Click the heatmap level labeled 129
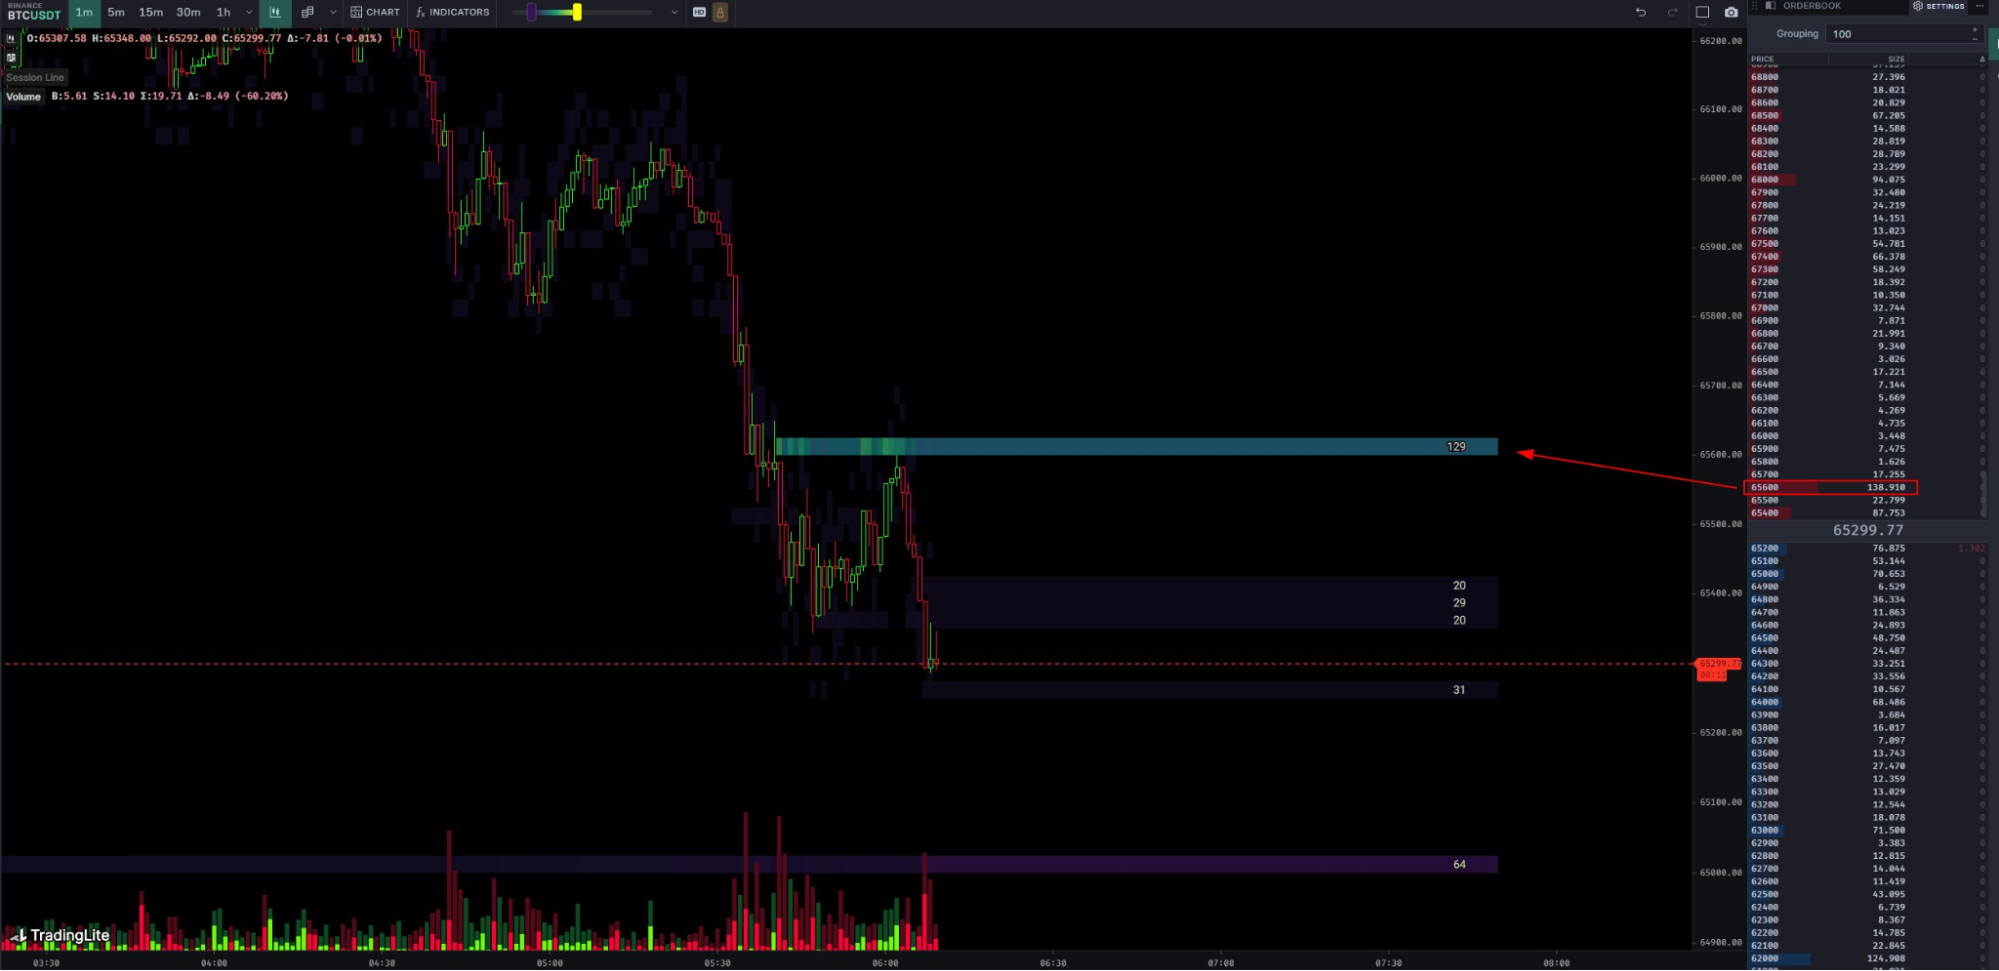 tap(1136, 446)
